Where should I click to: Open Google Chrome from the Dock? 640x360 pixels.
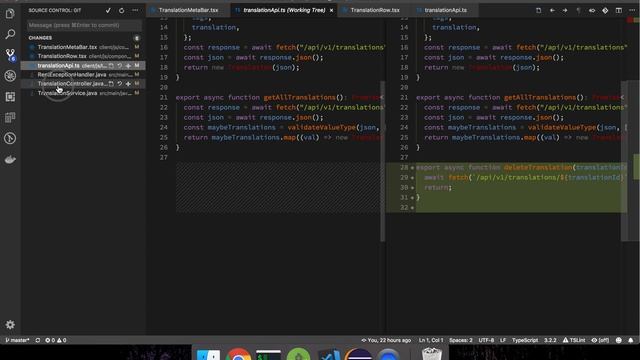tap(238, 354)
